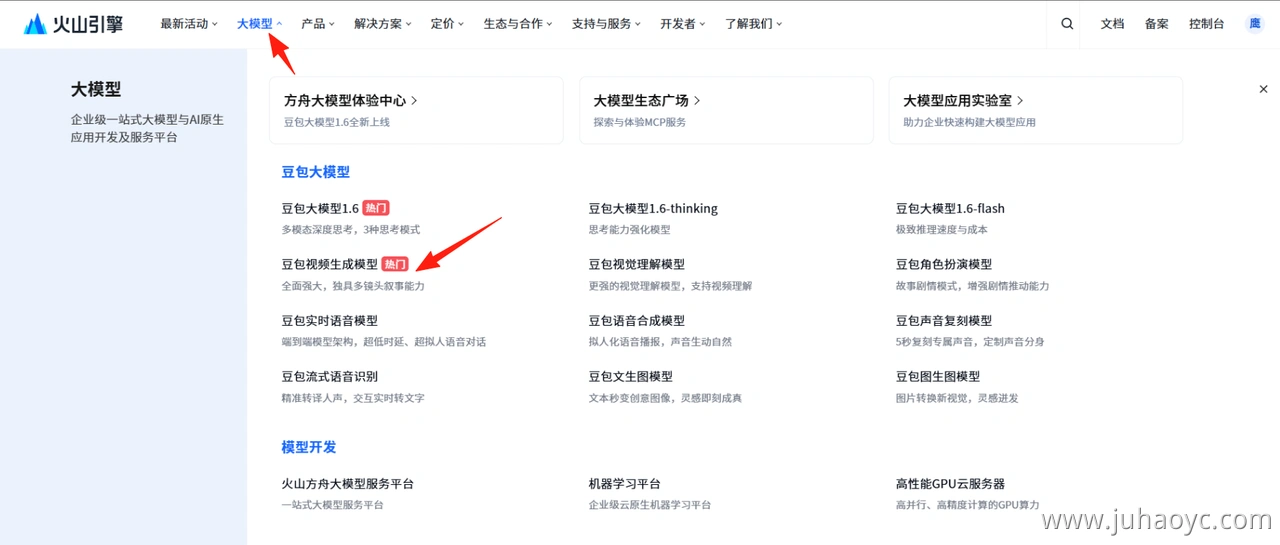Choose 豆包流式语音识别
Image resolution: width=1280 pixels, height=545 pixels.
[x=330, y=376]
